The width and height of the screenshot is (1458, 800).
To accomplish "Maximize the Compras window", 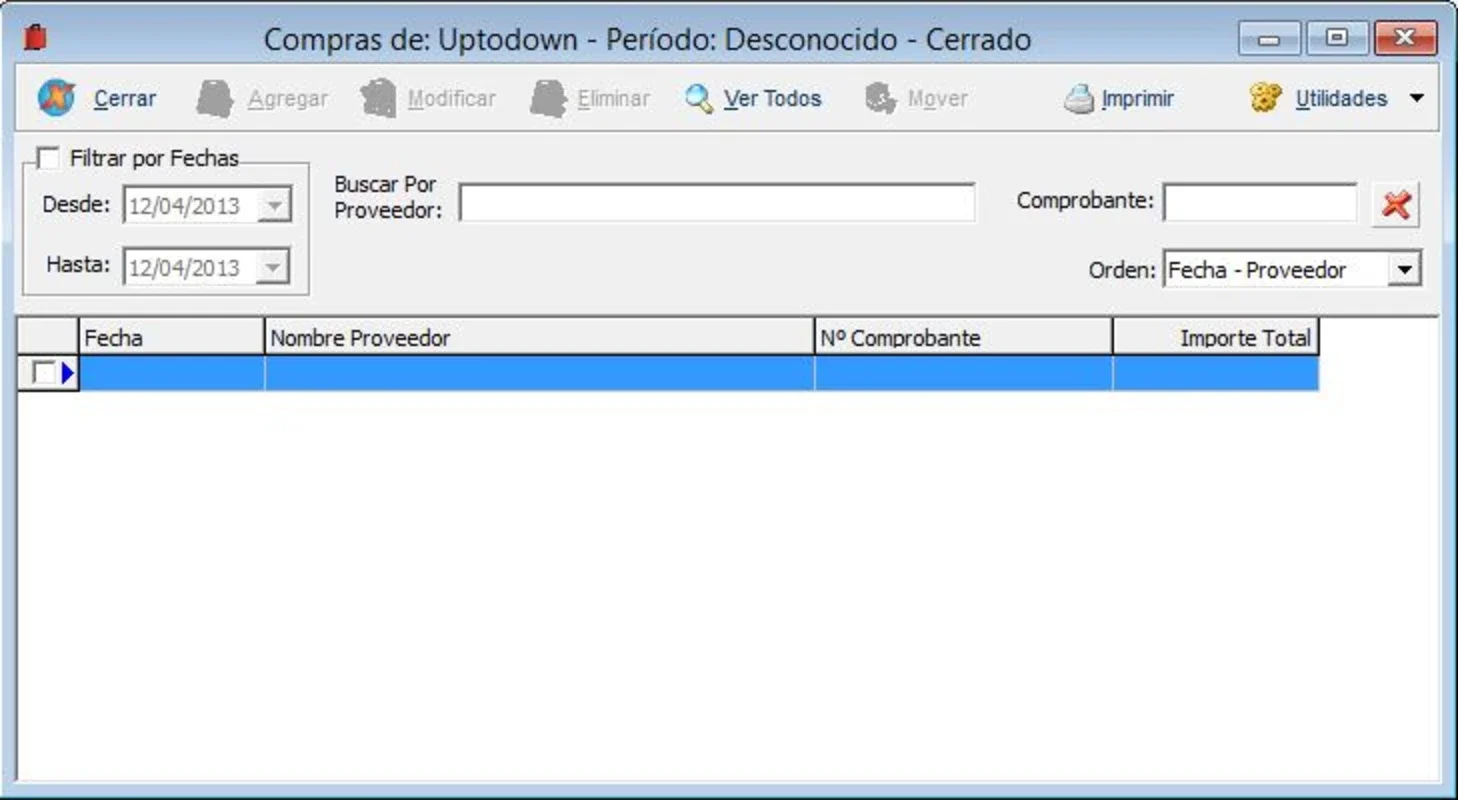I will tap(1337, 39).
